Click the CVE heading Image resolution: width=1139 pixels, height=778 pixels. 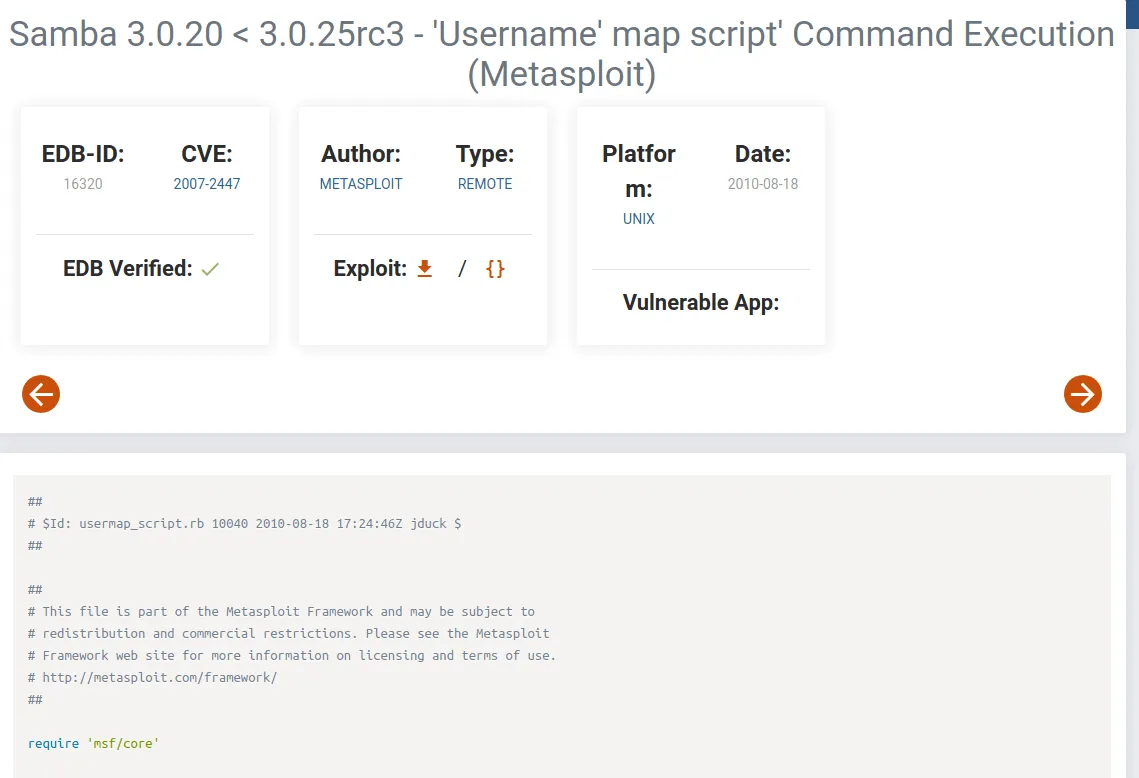[x=207, y=154]
